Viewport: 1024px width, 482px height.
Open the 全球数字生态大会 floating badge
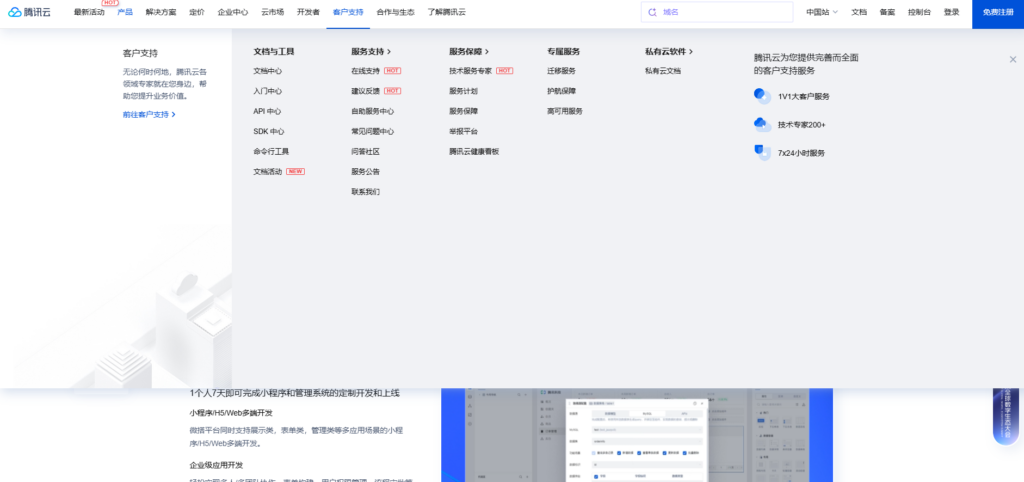pyautogui.click(x=1006, y=417)
